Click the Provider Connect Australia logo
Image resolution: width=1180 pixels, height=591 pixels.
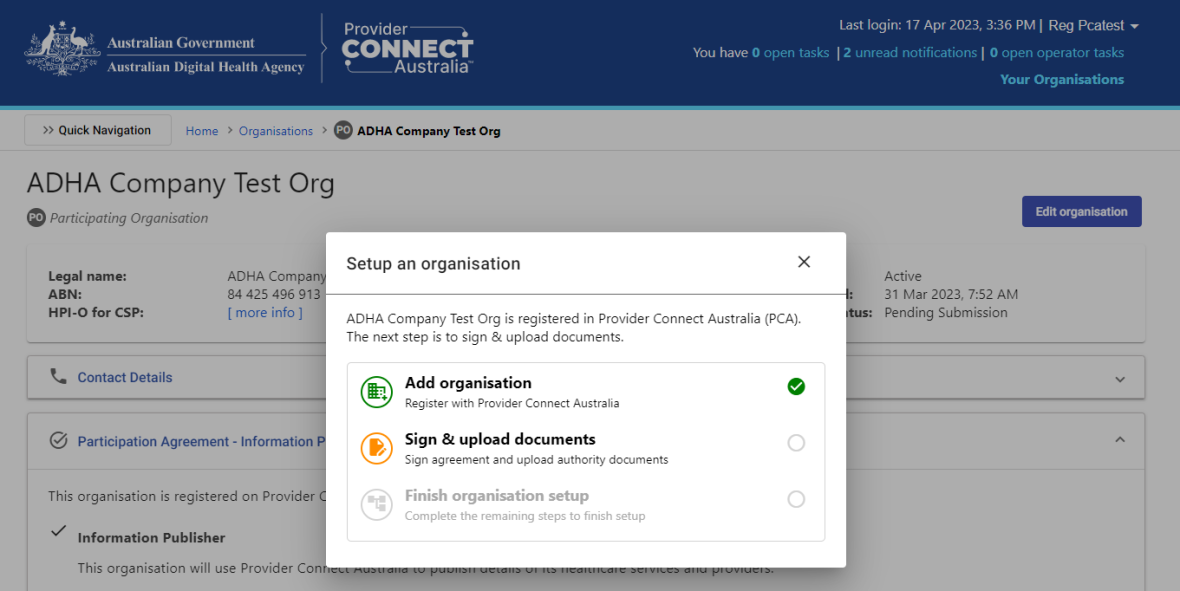coord(408,50)
